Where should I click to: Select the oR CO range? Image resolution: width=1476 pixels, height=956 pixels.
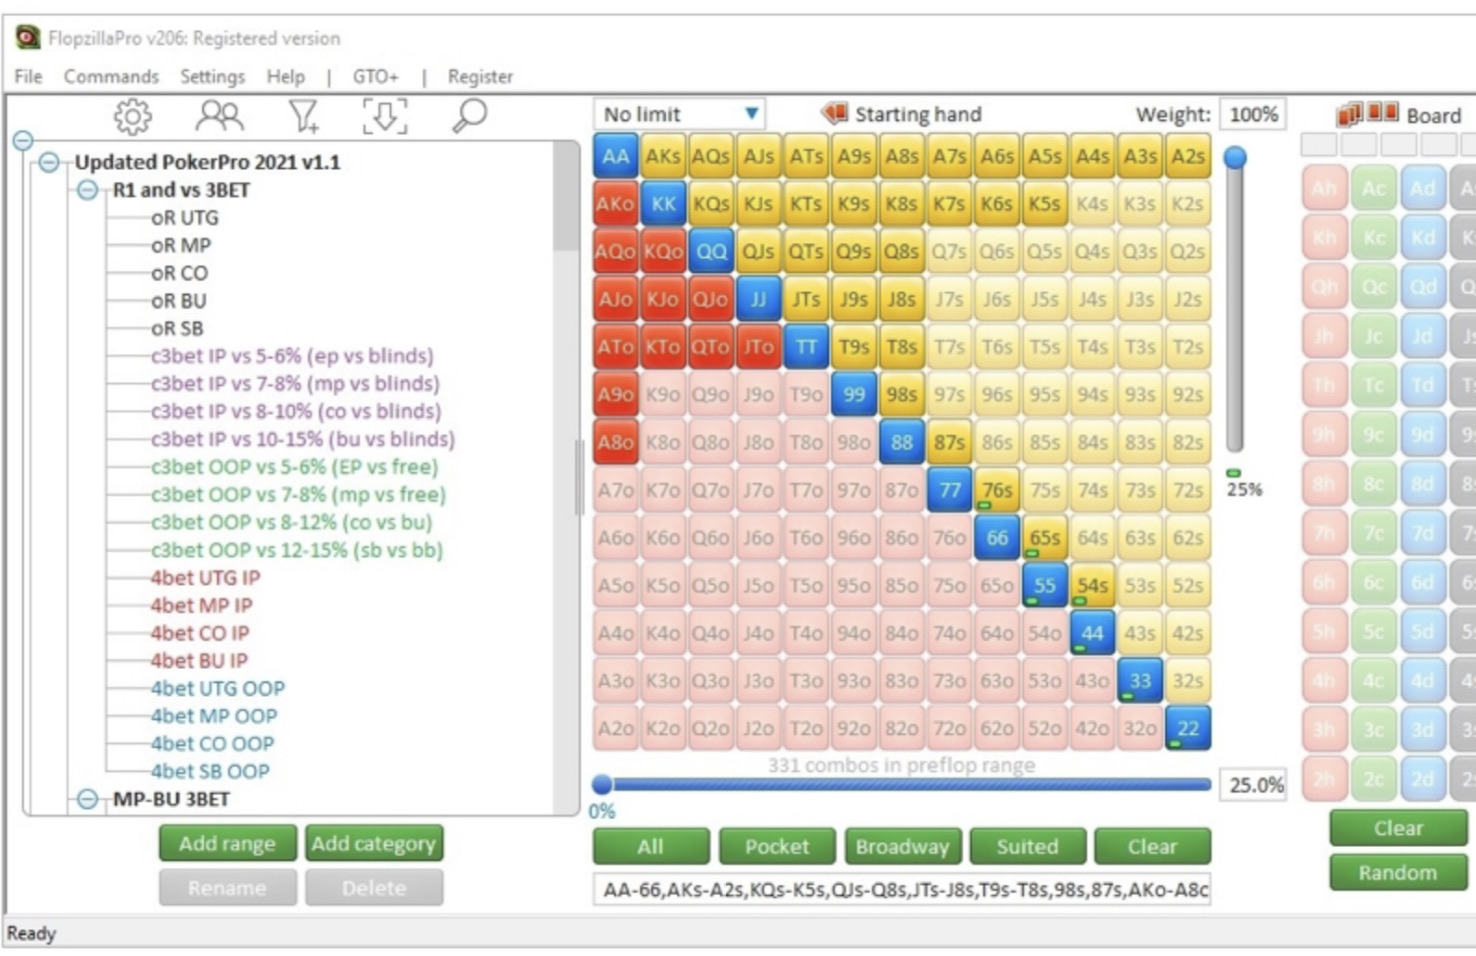(x=180, y=273)
